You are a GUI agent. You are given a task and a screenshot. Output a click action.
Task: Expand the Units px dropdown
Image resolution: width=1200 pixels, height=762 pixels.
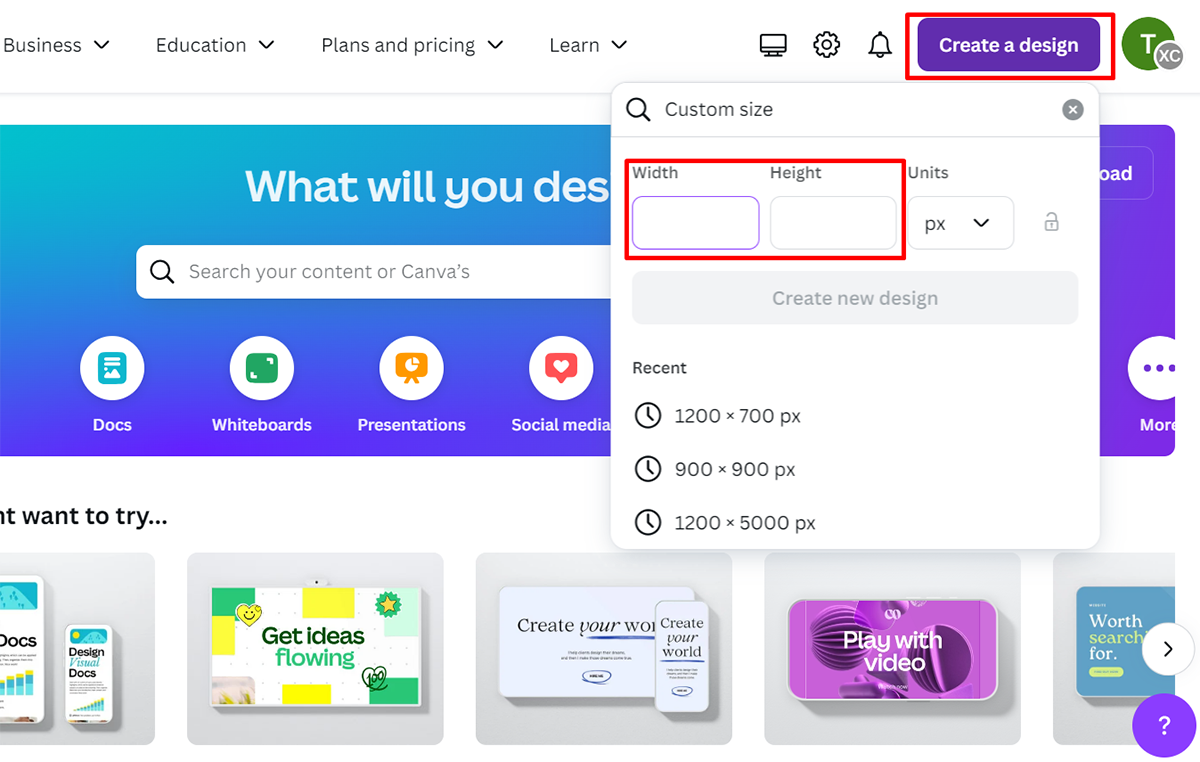[x=960, y=223]
